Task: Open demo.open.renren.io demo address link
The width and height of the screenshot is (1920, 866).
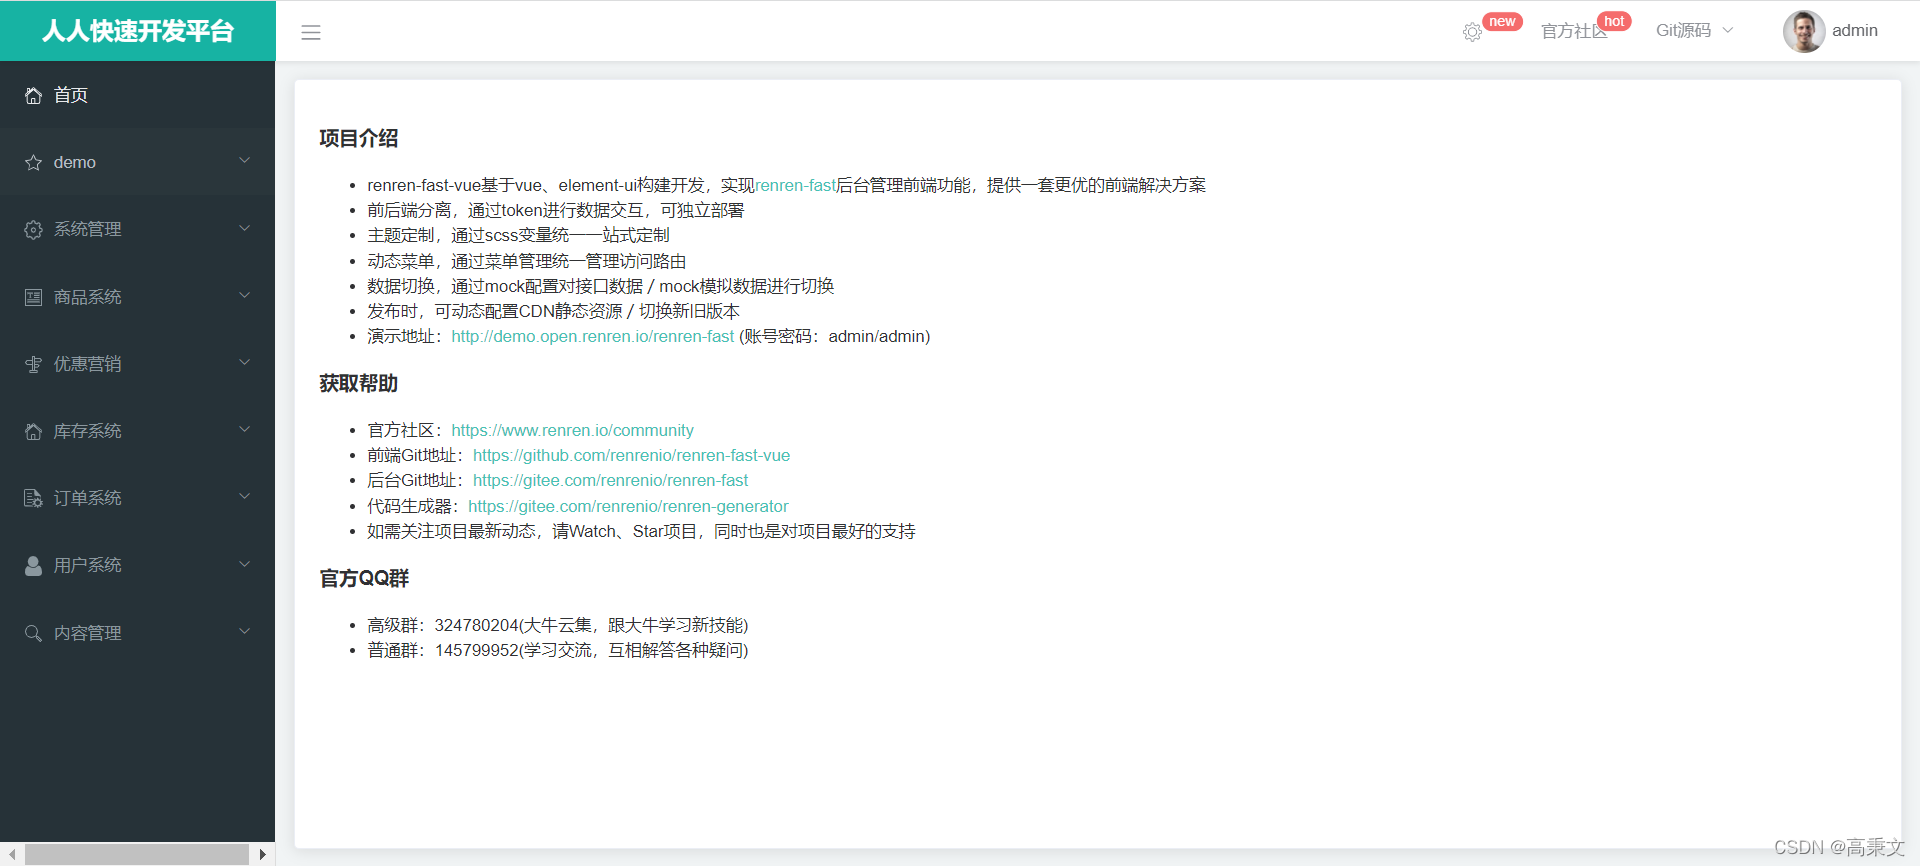Action: pos(592,336)
